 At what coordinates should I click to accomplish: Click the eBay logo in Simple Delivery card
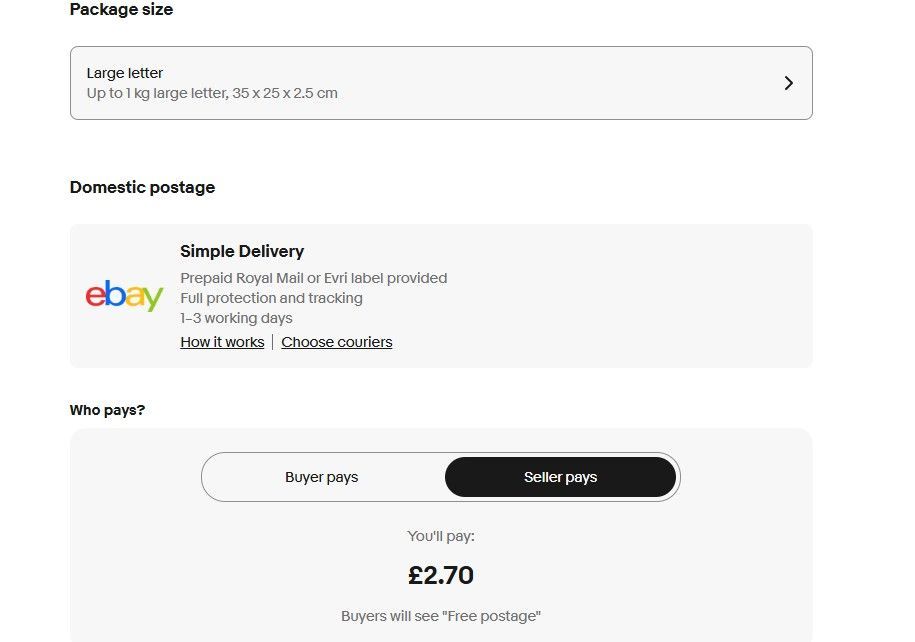pyautogui.click(x=124, y=296)
